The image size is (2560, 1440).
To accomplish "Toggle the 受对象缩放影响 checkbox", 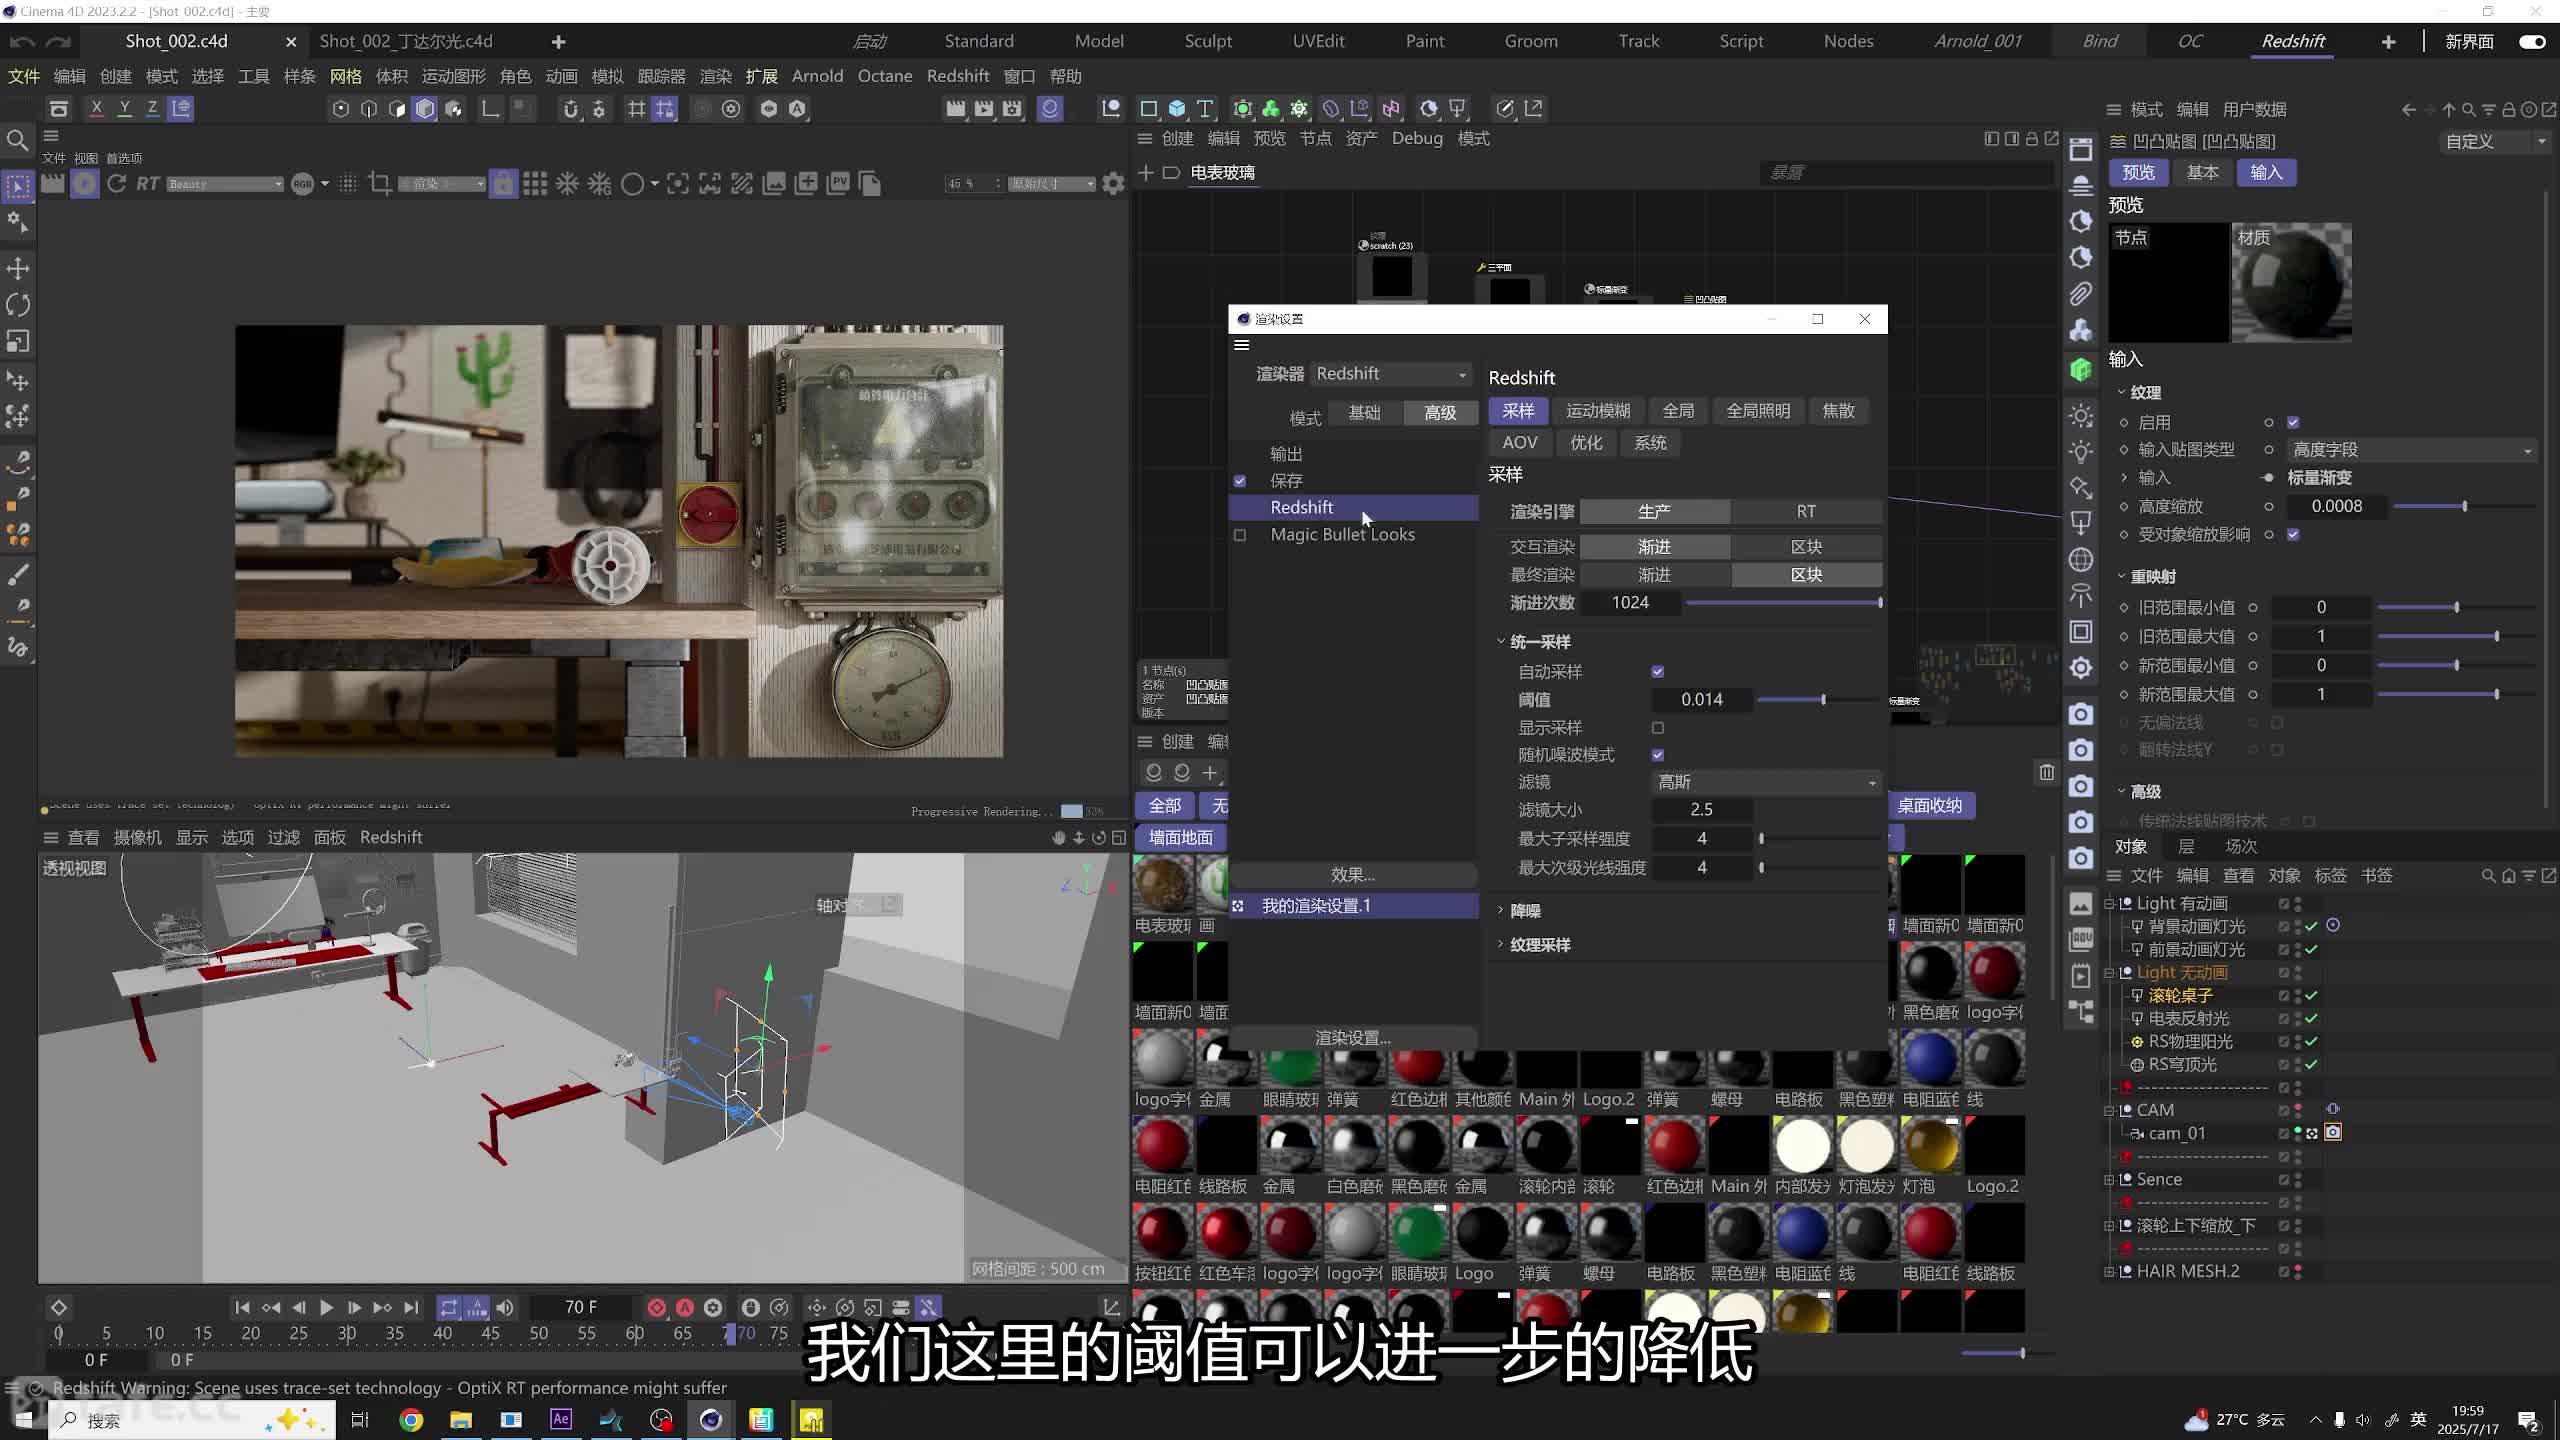I will [x=2293, y=535].
